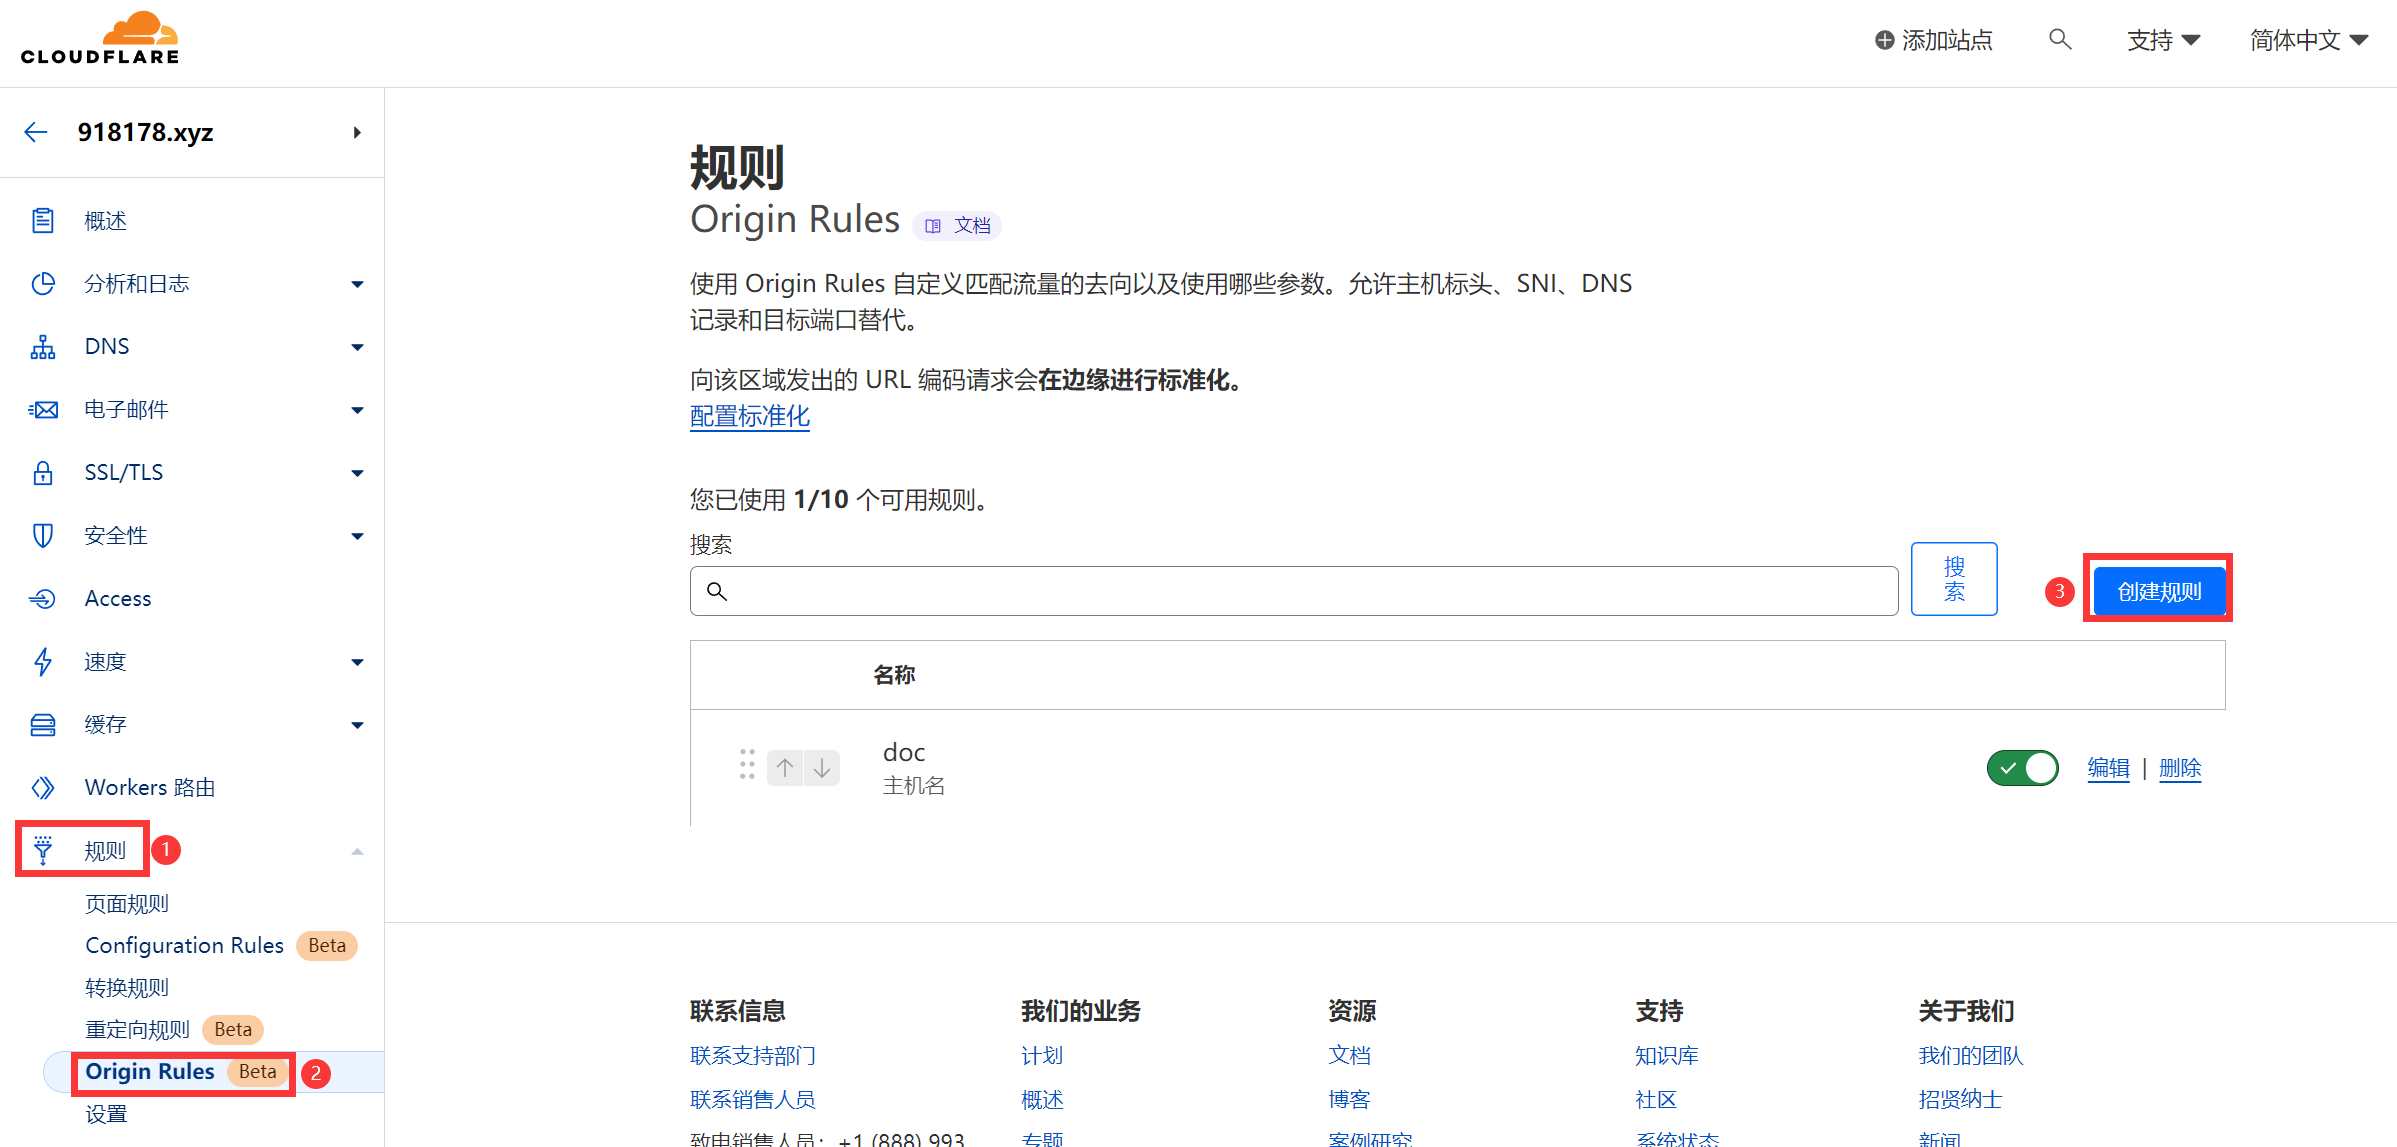The height and width of the screenshot is (1147, 2397).
Task: Open 招贤纳士 footer link
Action: point(1960,1099)
